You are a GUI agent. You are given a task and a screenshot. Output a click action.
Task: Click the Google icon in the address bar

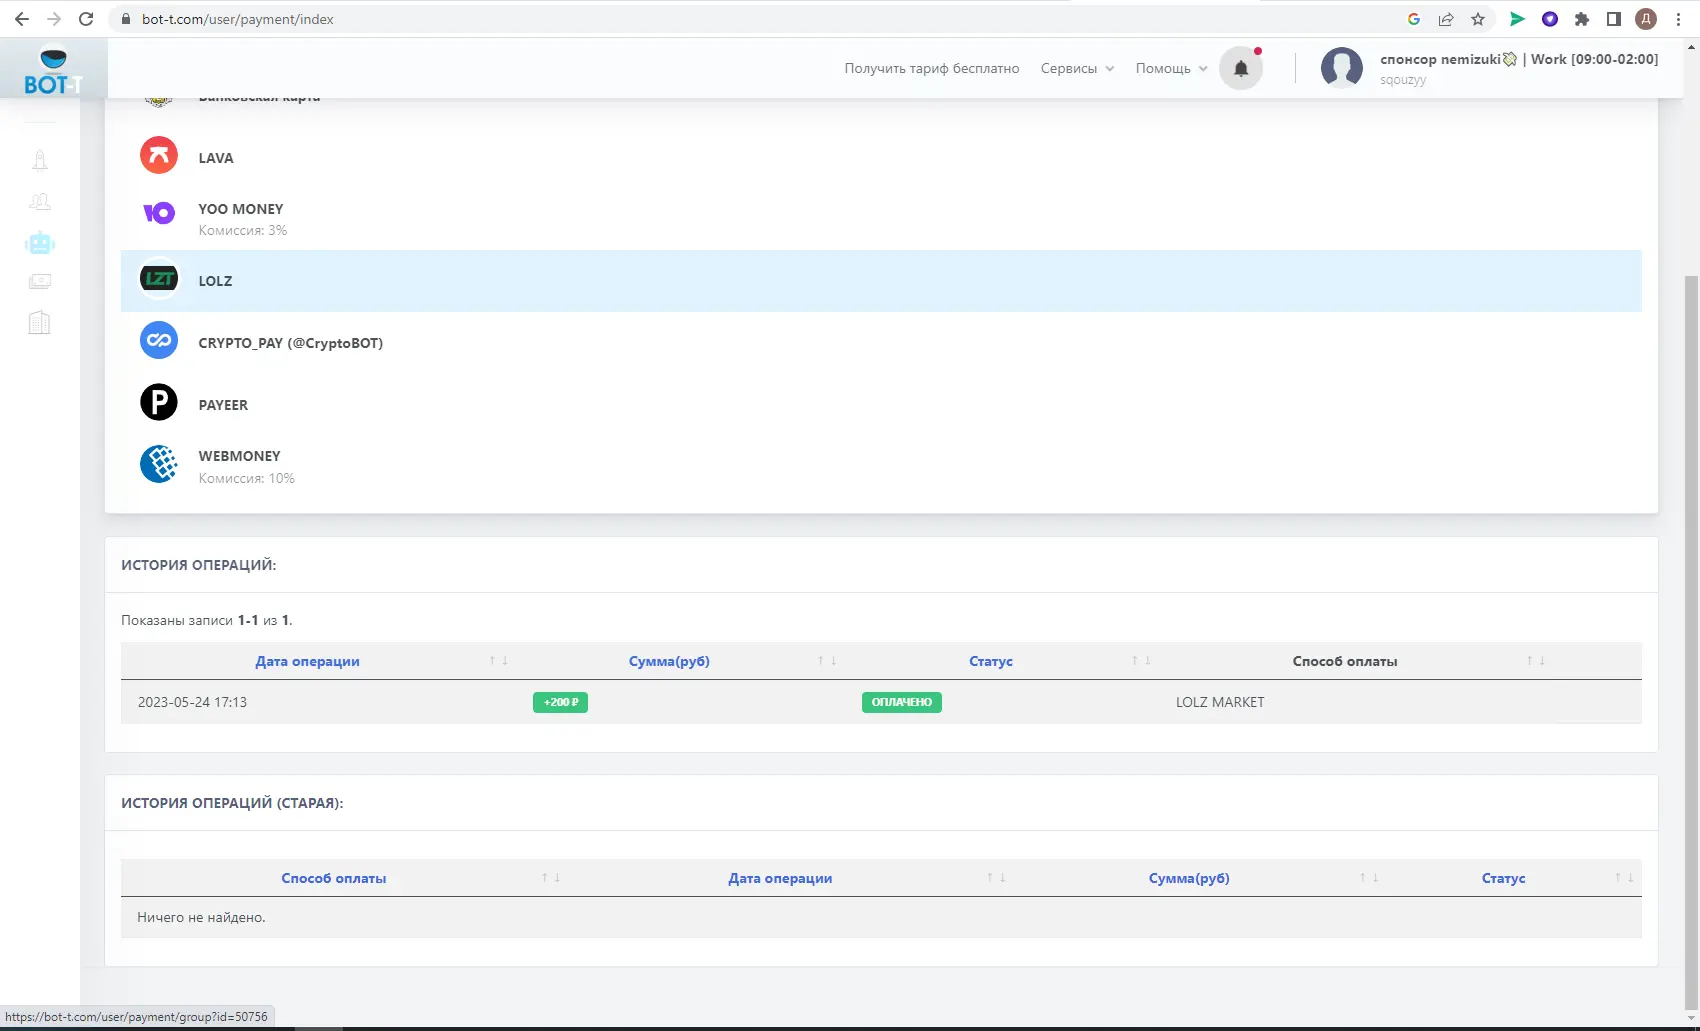(1414, 19)
